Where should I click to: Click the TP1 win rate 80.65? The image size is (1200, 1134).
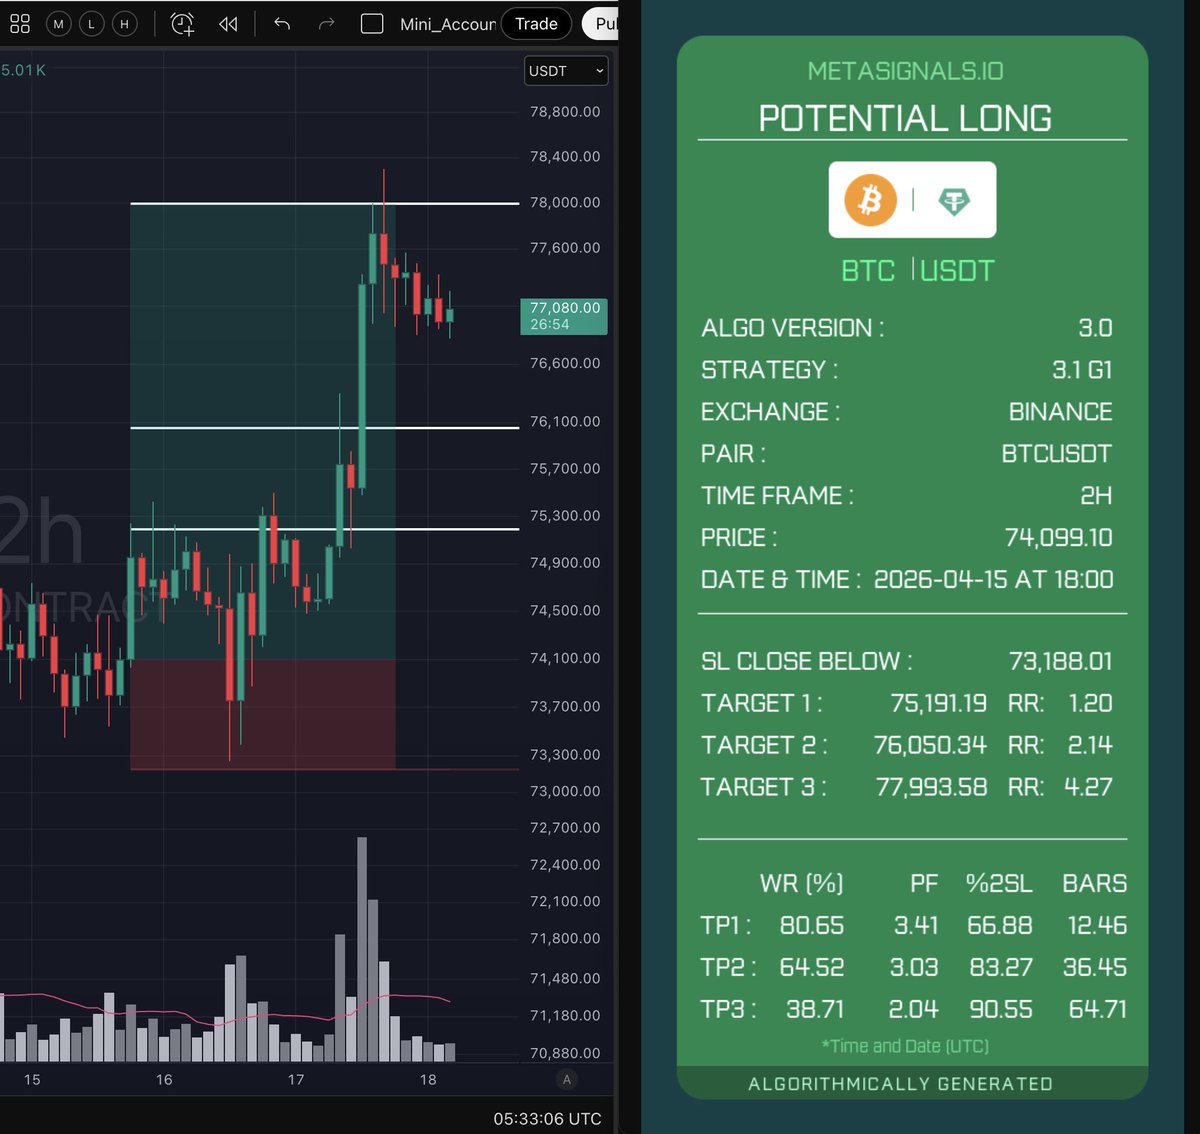[812, 926]
